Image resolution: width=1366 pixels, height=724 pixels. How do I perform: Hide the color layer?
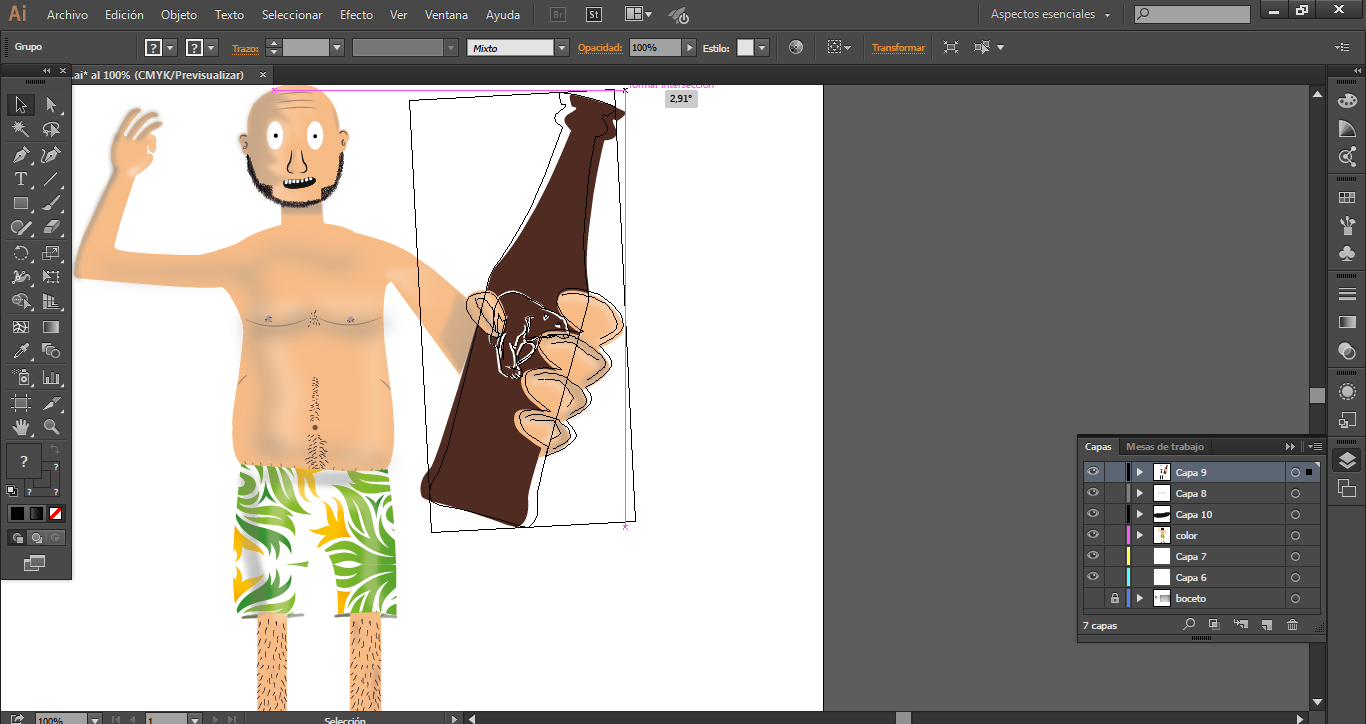[1093, 535]
